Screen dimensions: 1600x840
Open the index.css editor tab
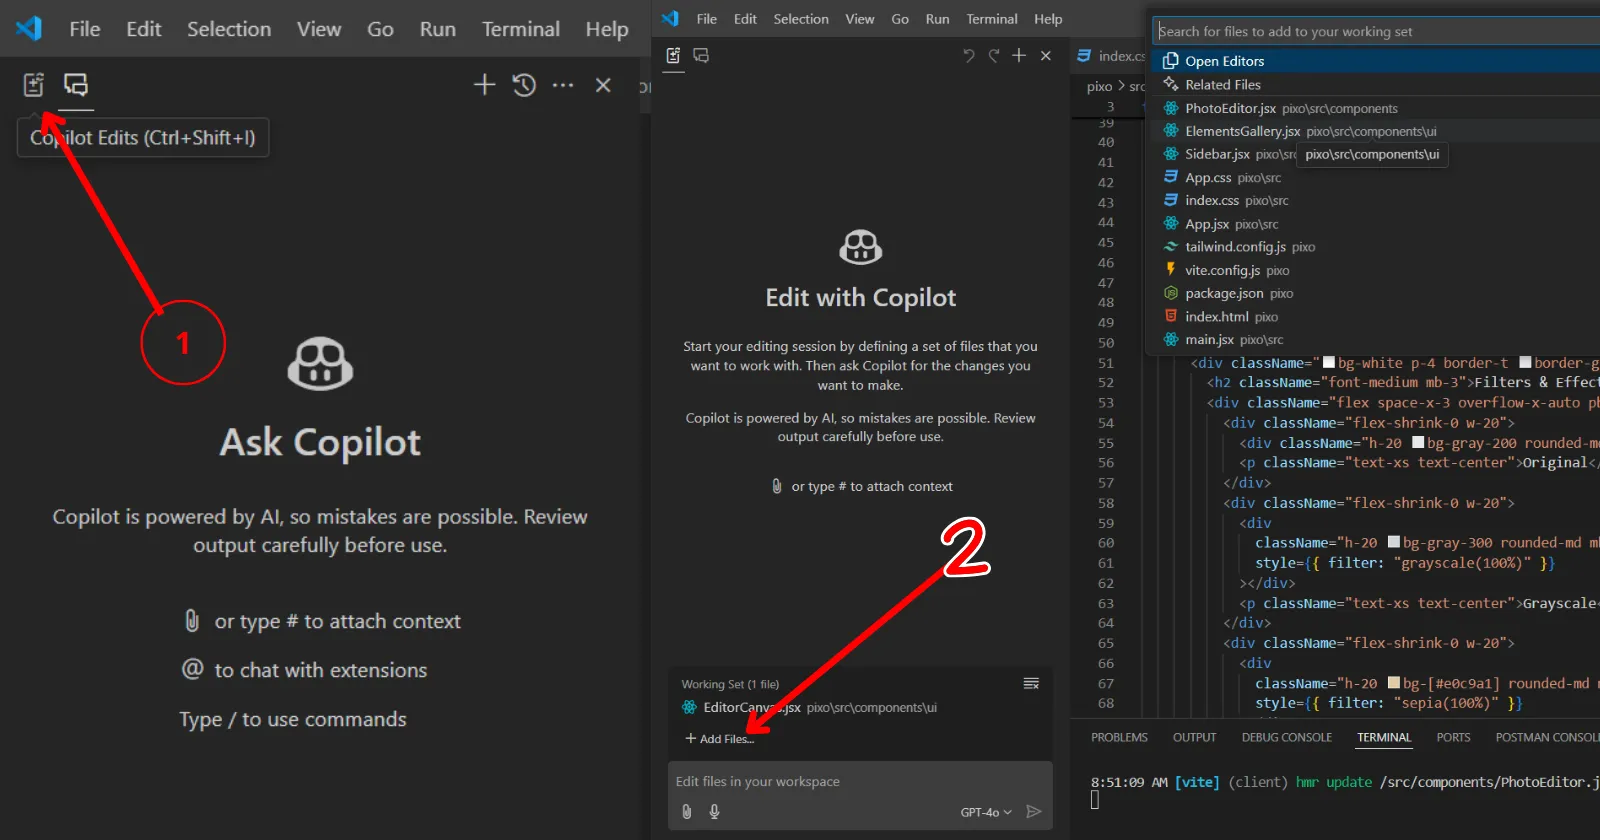pos(1111,56)
